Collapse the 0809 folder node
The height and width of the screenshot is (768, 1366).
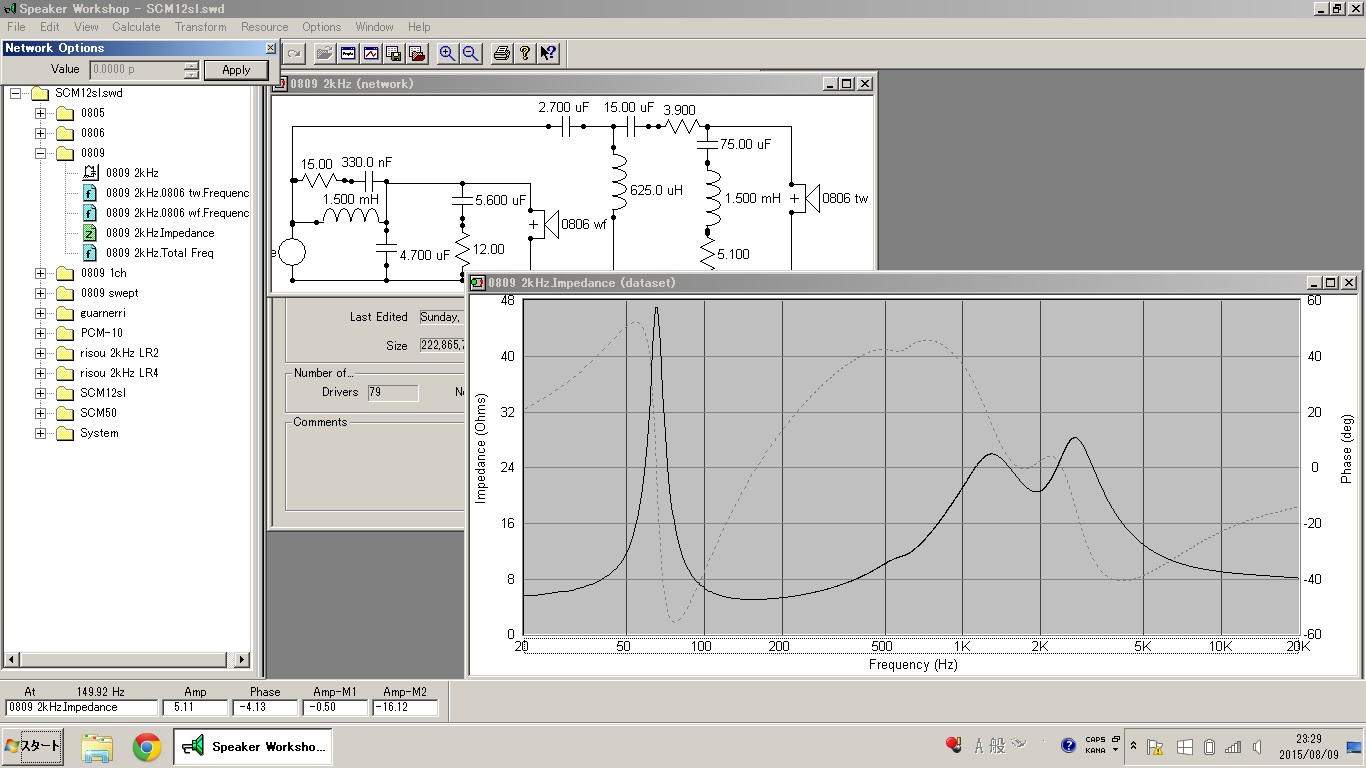tap(41, 153)
